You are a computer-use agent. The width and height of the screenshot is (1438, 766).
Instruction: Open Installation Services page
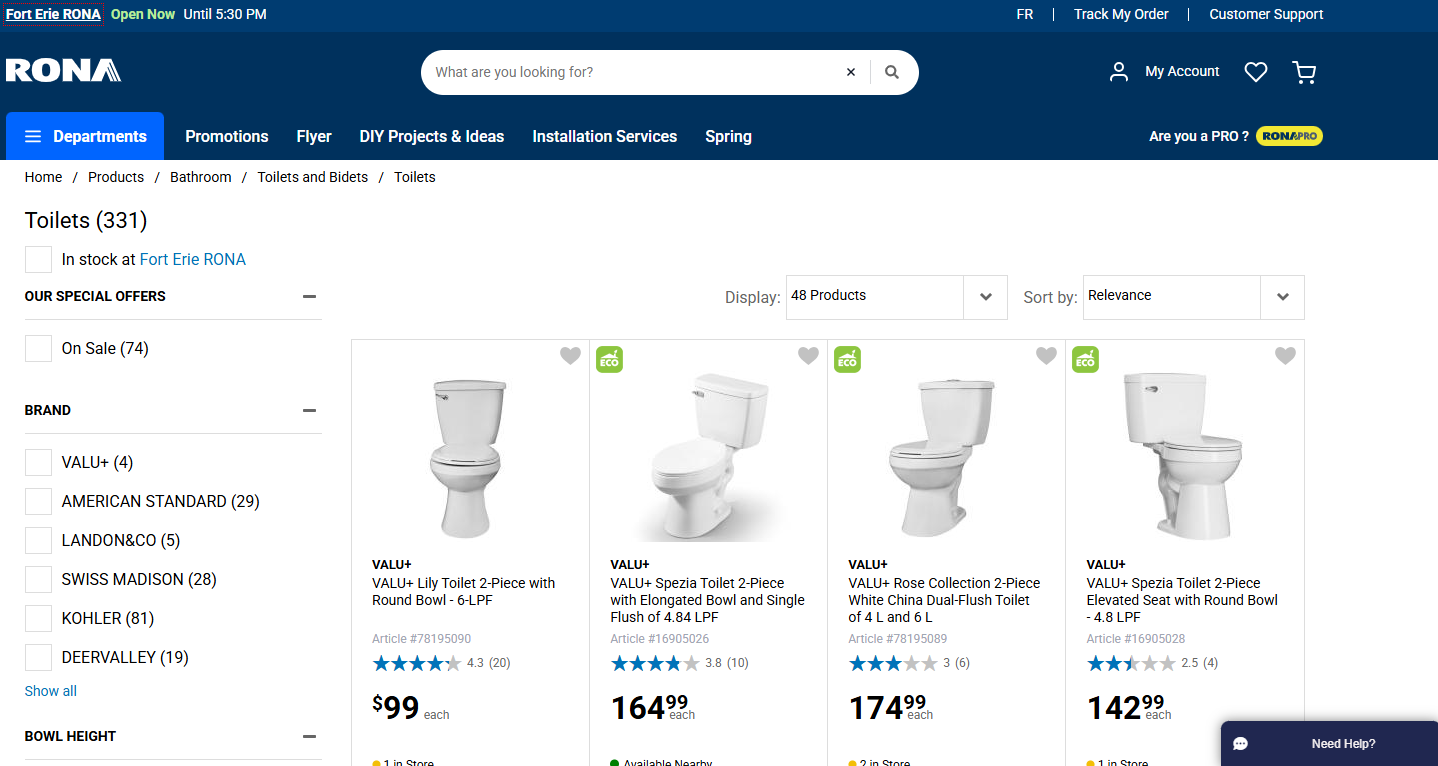click(x=605, y=136)
